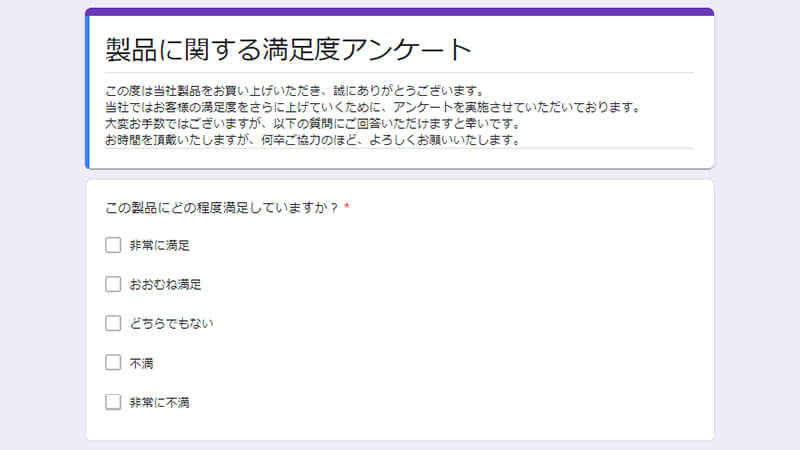This screenshot has height=450, width=800.
Task: Click the description line starting 当社ではお客様の満足度
Action: click(372, 107)
